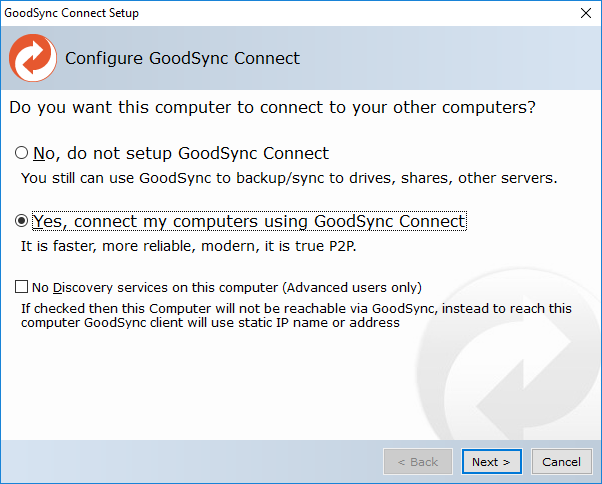
Task: Click the "No, do not setup GoodSync Connect" label text
Action: (181, 154)
